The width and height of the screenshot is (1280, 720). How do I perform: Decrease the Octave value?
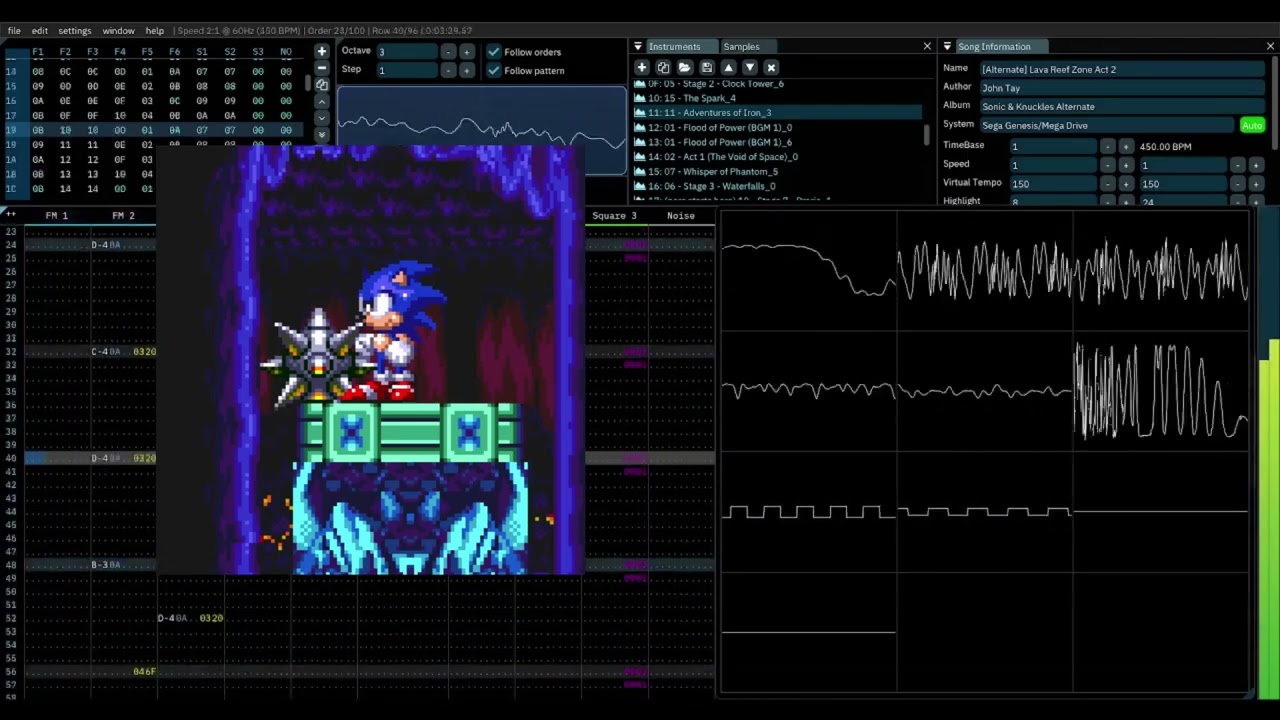447,52
